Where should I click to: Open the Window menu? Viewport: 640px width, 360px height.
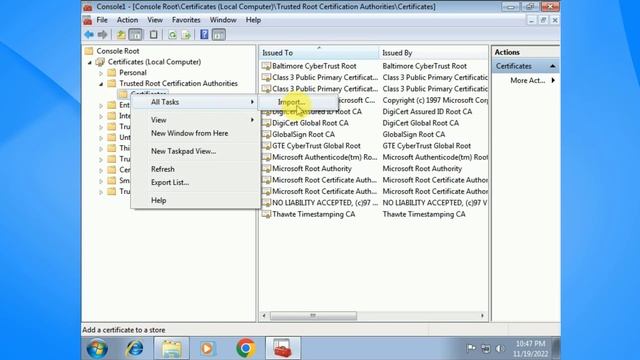coord(223,20)
